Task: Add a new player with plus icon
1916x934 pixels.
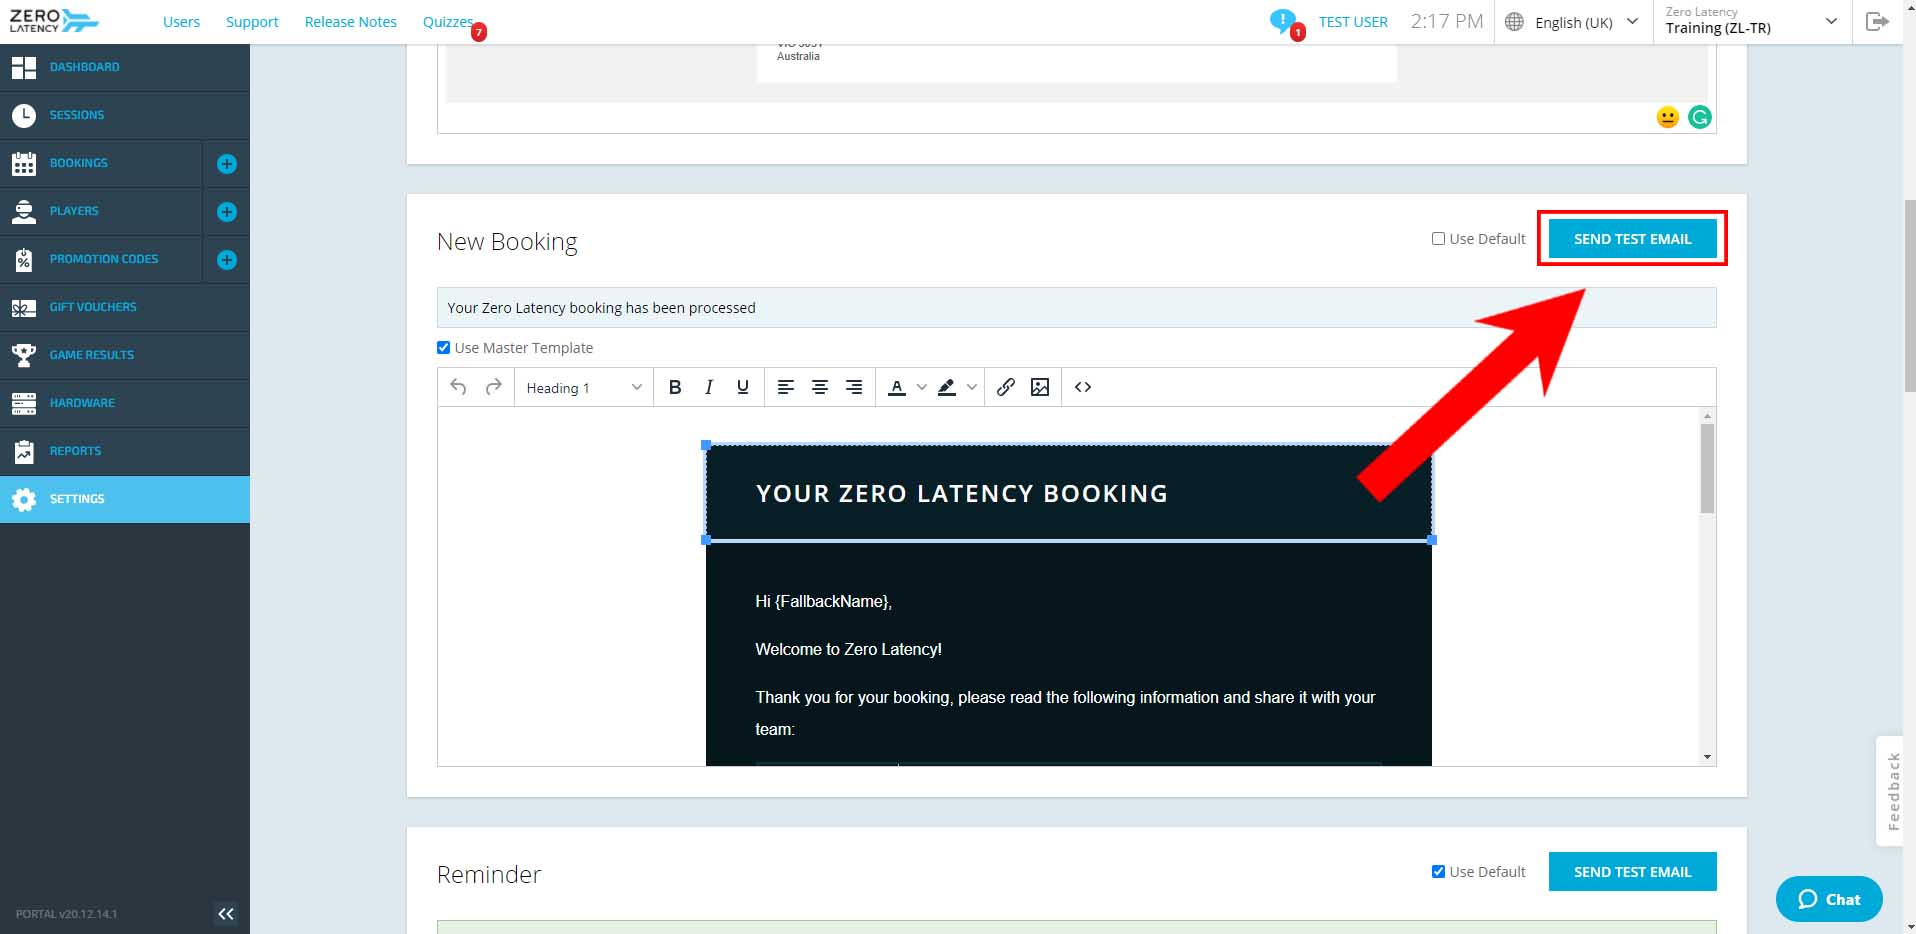Action: pyautogui.click(x=227, y=211)
